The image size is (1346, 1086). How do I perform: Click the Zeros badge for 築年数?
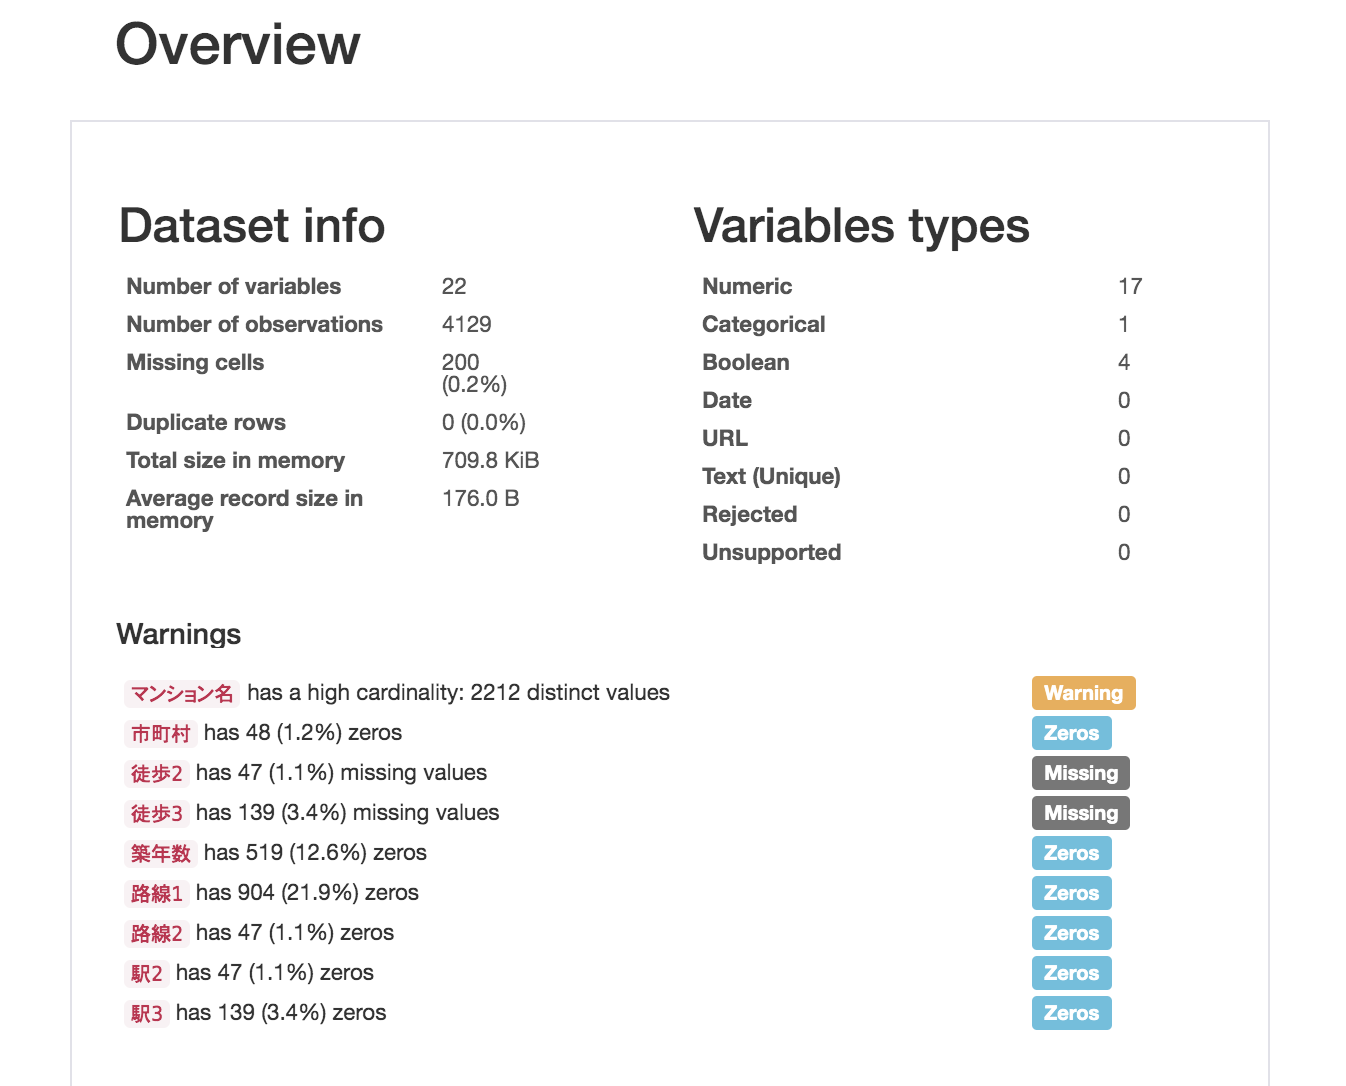1071,853
